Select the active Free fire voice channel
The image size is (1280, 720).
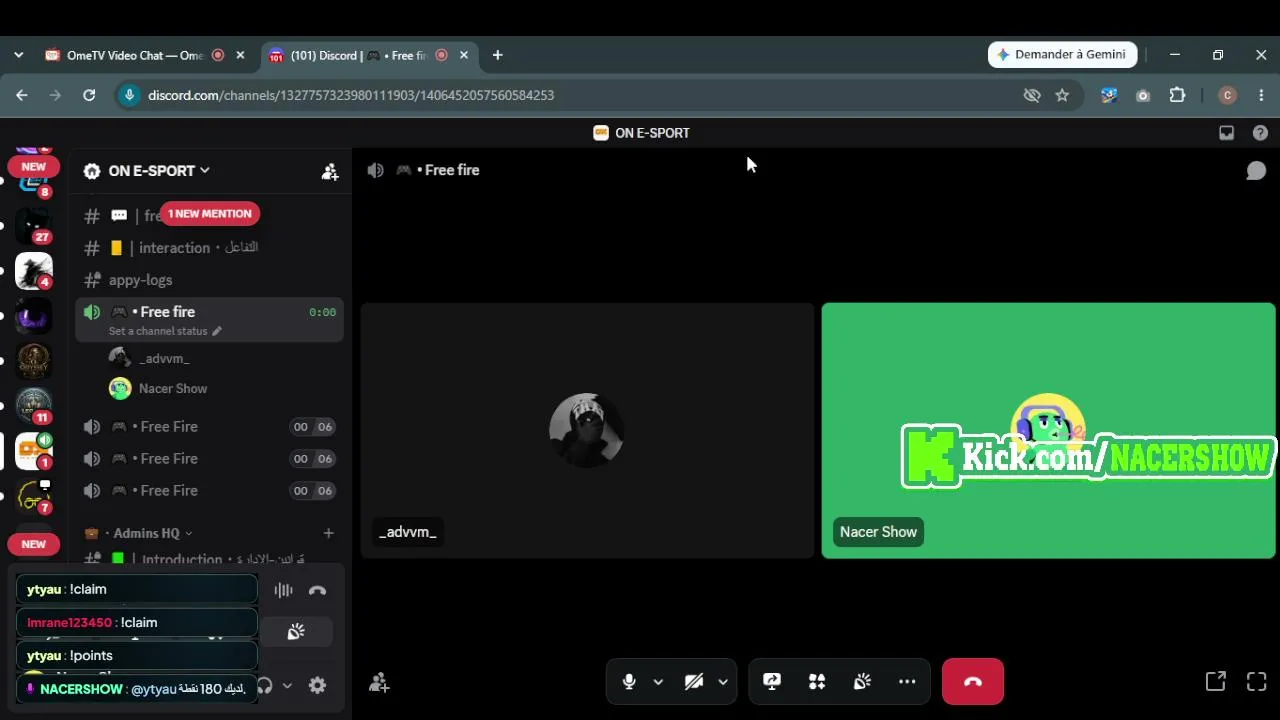[210, 320]
